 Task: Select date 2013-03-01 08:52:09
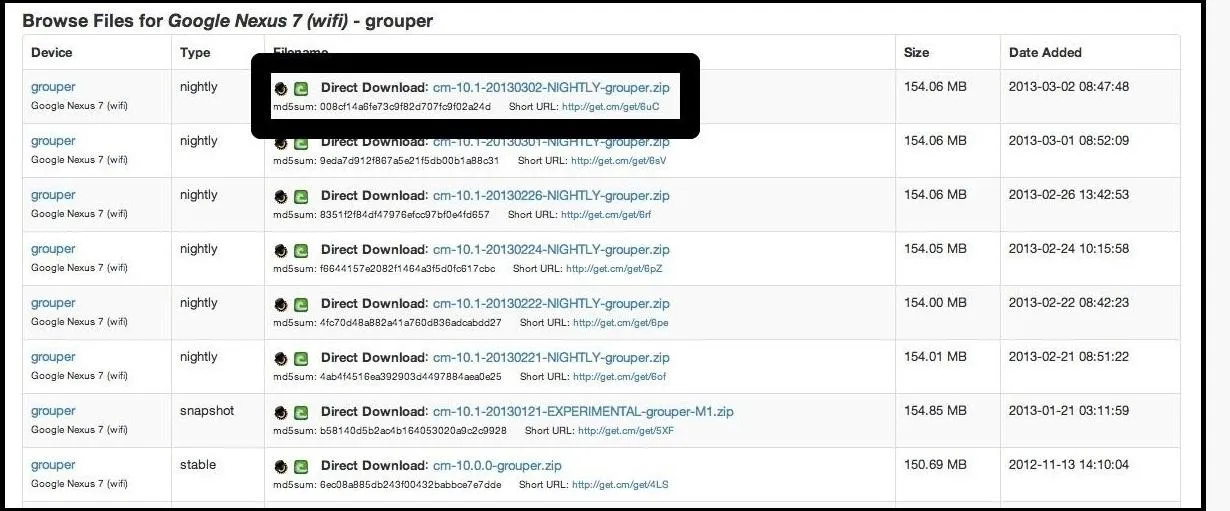[1069, 141]
